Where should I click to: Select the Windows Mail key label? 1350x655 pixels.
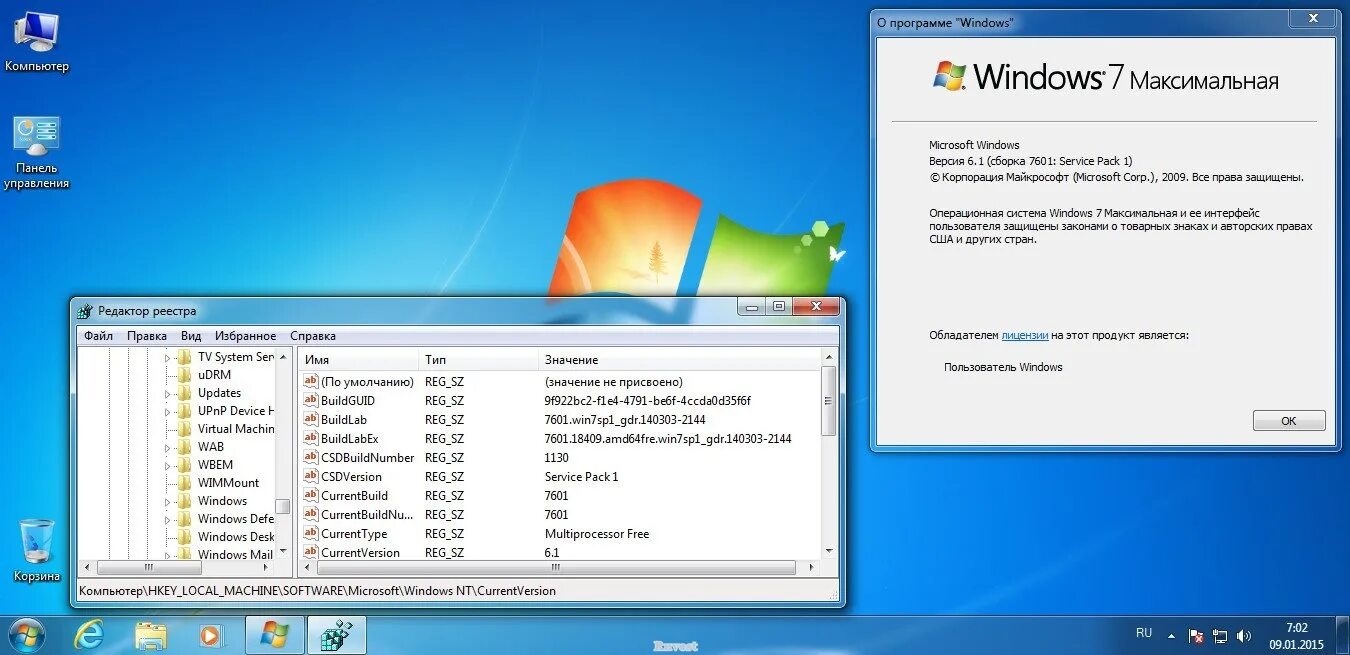(235, 555)
